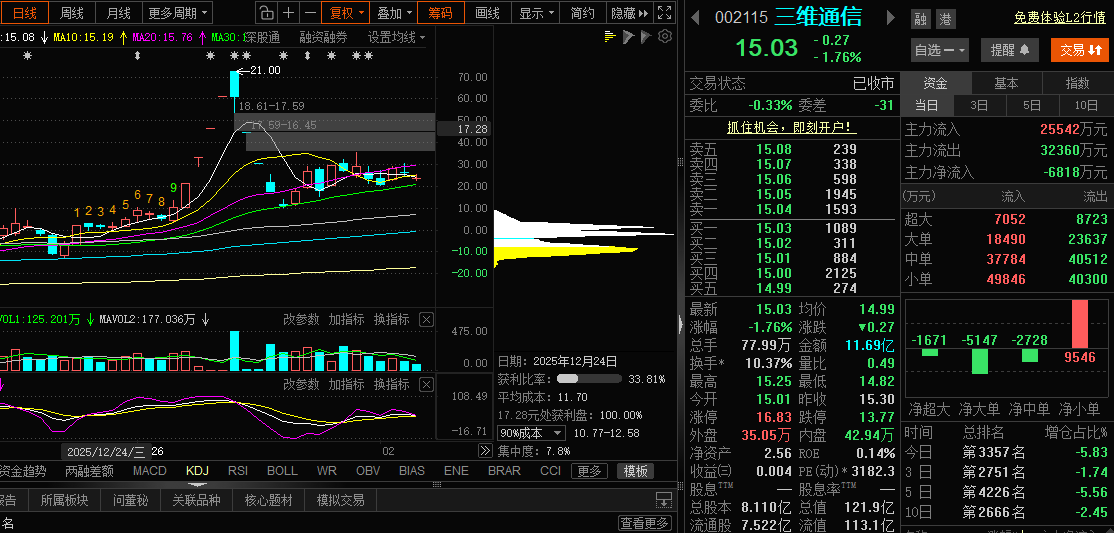Click the panel dock icon at bottom right
Viewport: 1114px width, 533px height.
pyautogui.click(x=663, y=500)
